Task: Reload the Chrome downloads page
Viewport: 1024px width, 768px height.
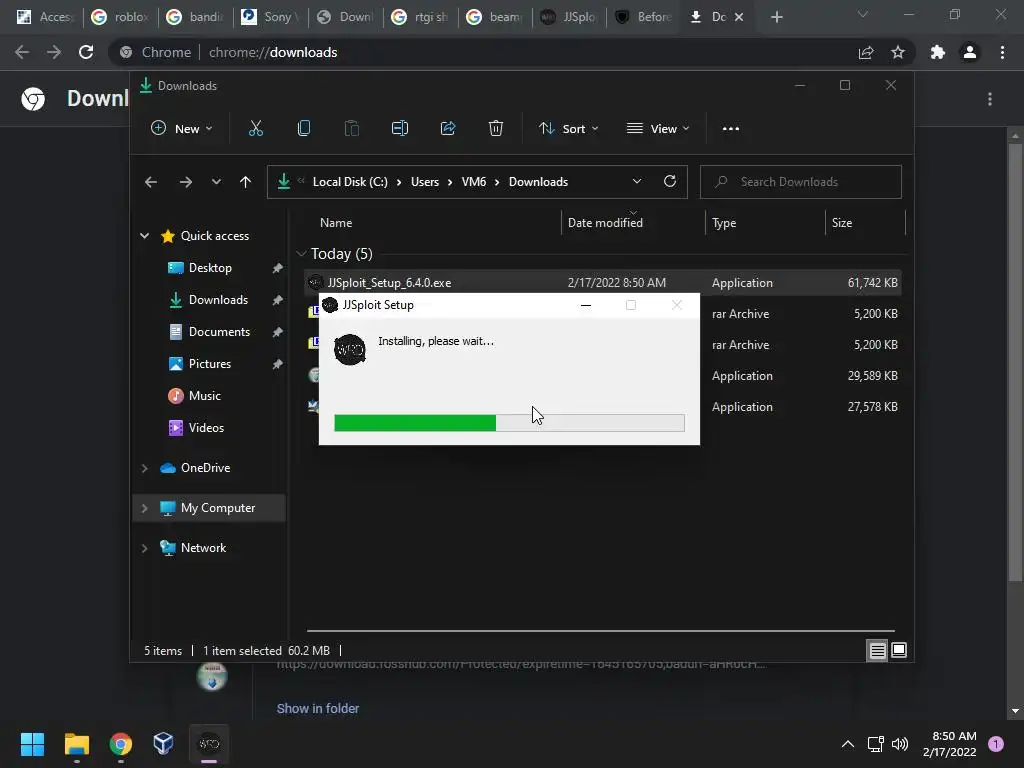Action: [86, 52]
